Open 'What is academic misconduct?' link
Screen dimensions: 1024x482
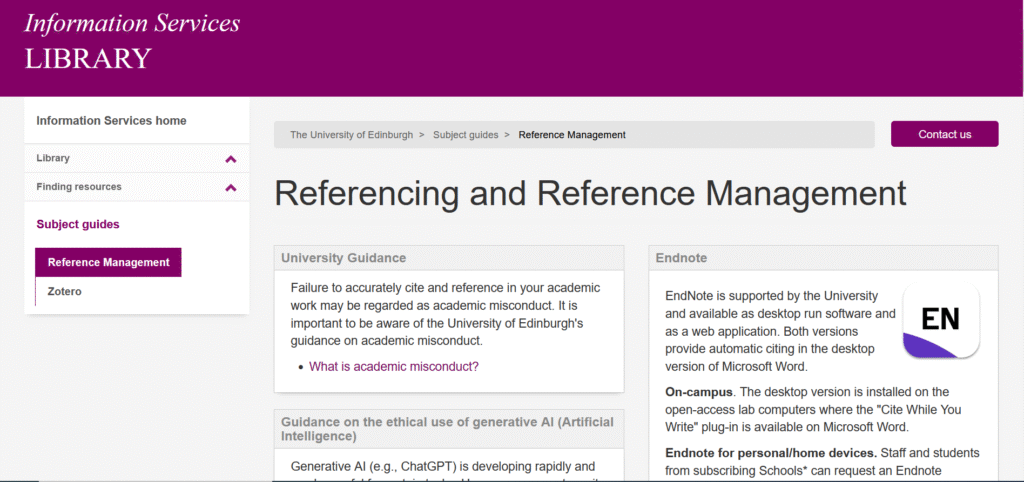coord(394,366)
